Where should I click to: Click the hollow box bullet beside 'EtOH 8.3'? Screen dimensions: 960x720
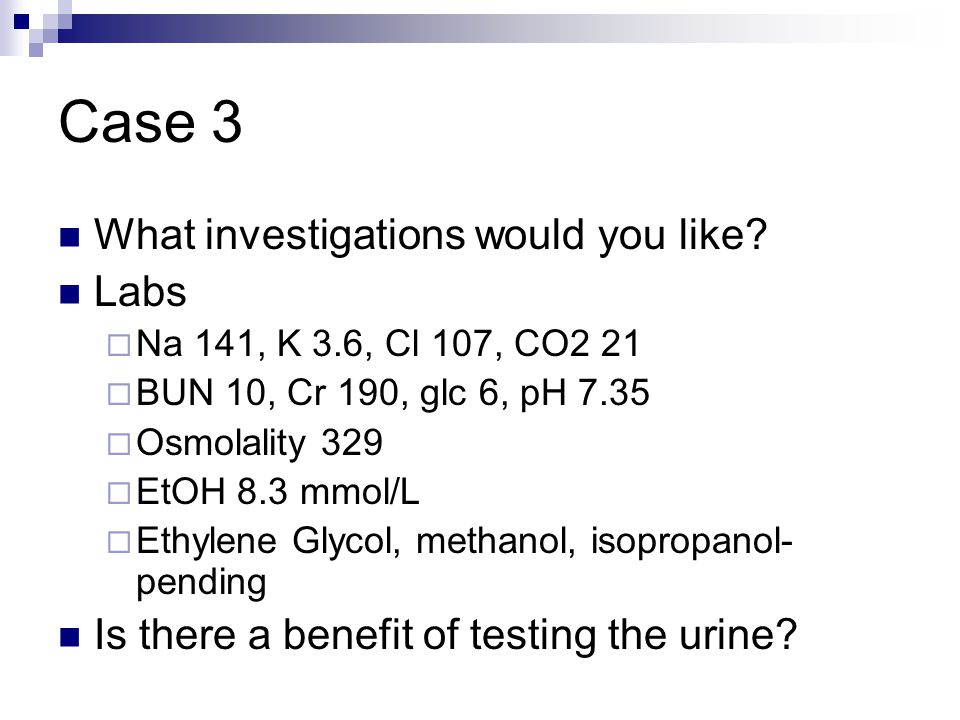(x=119, y=493)
